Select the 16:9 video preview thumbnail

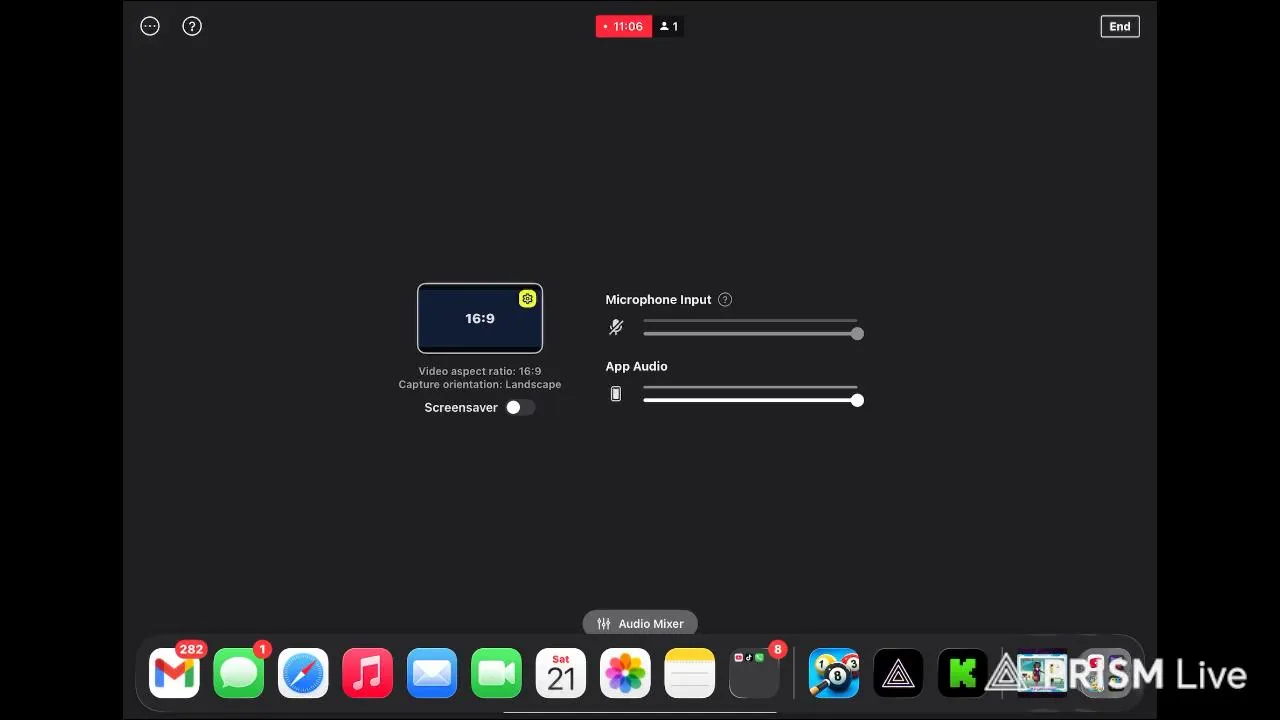click(480, 318)
